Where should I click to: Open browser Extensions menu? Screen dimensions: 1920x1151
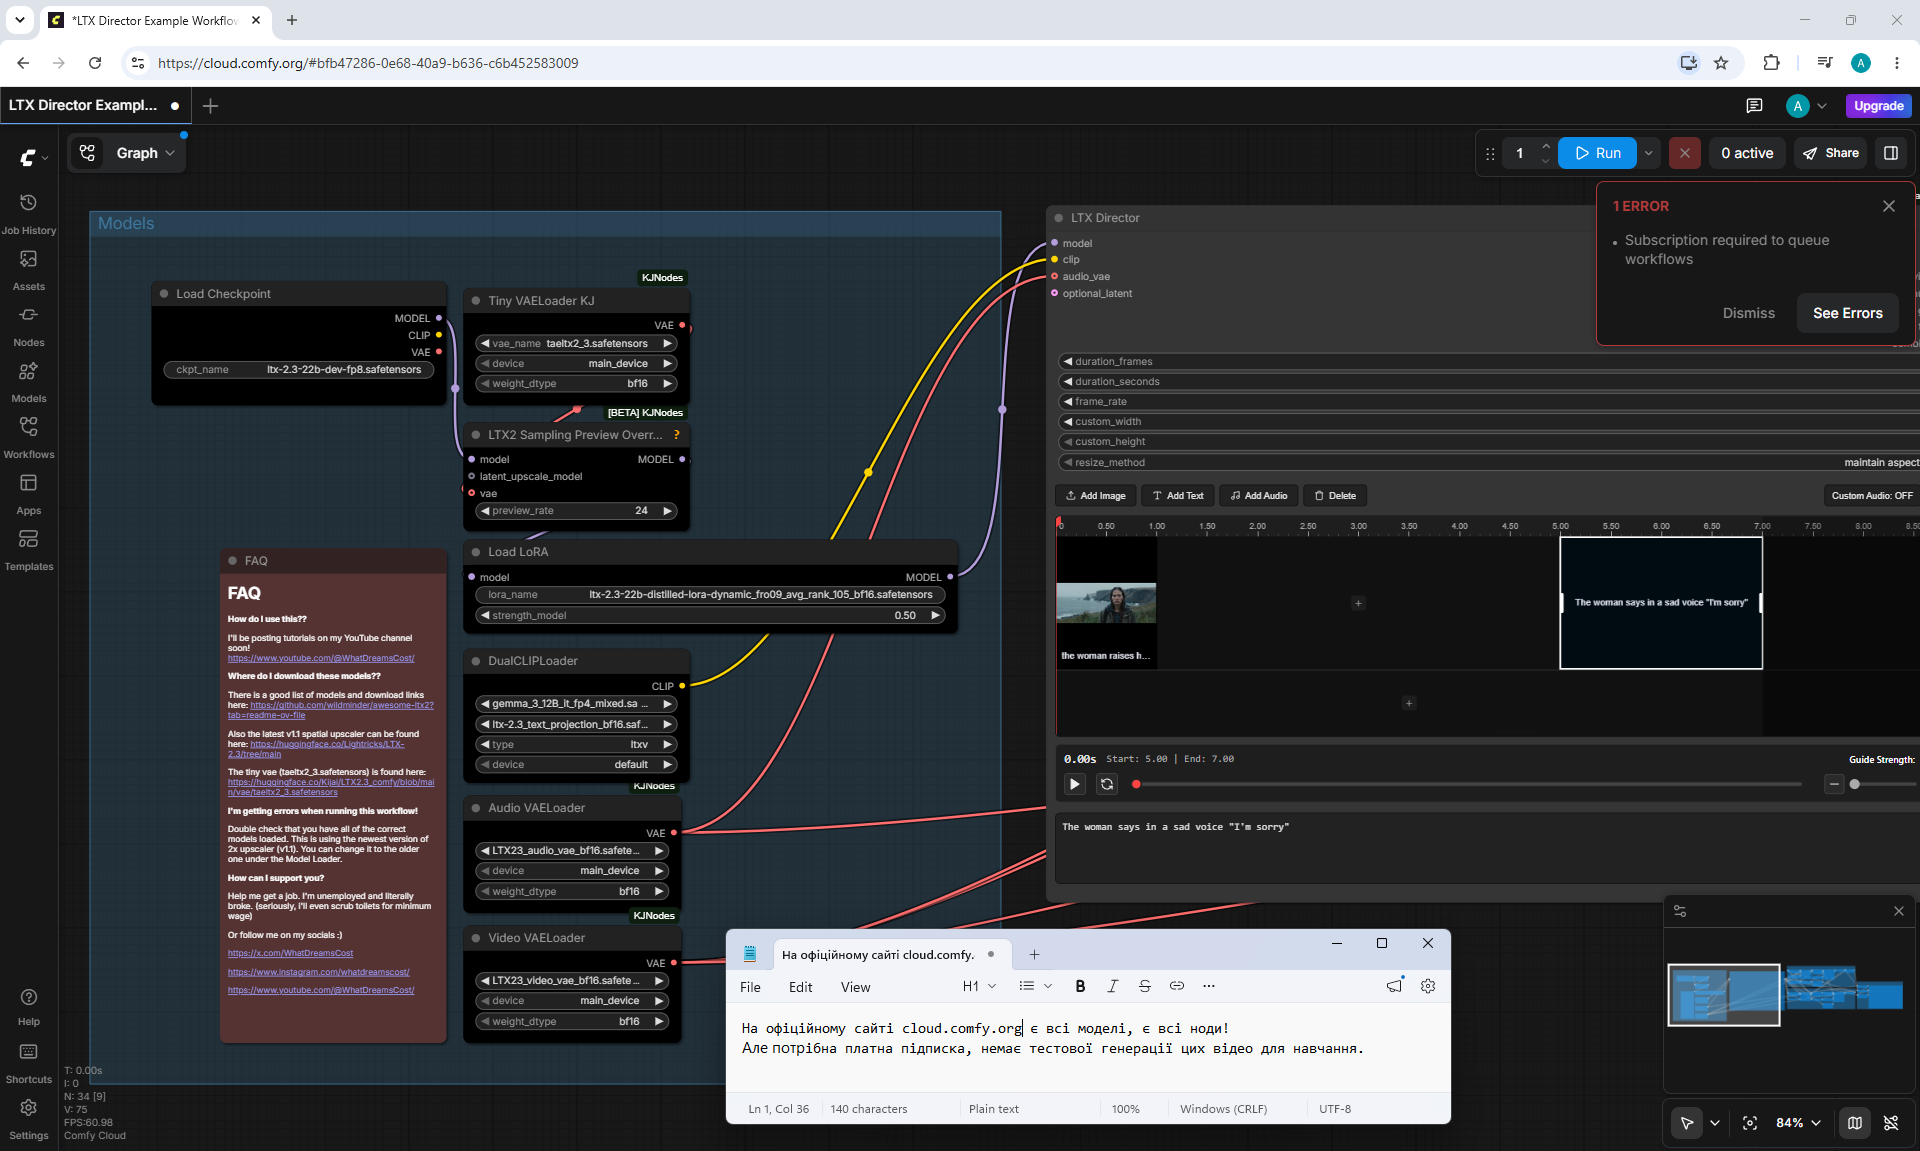click(1771, 63)
